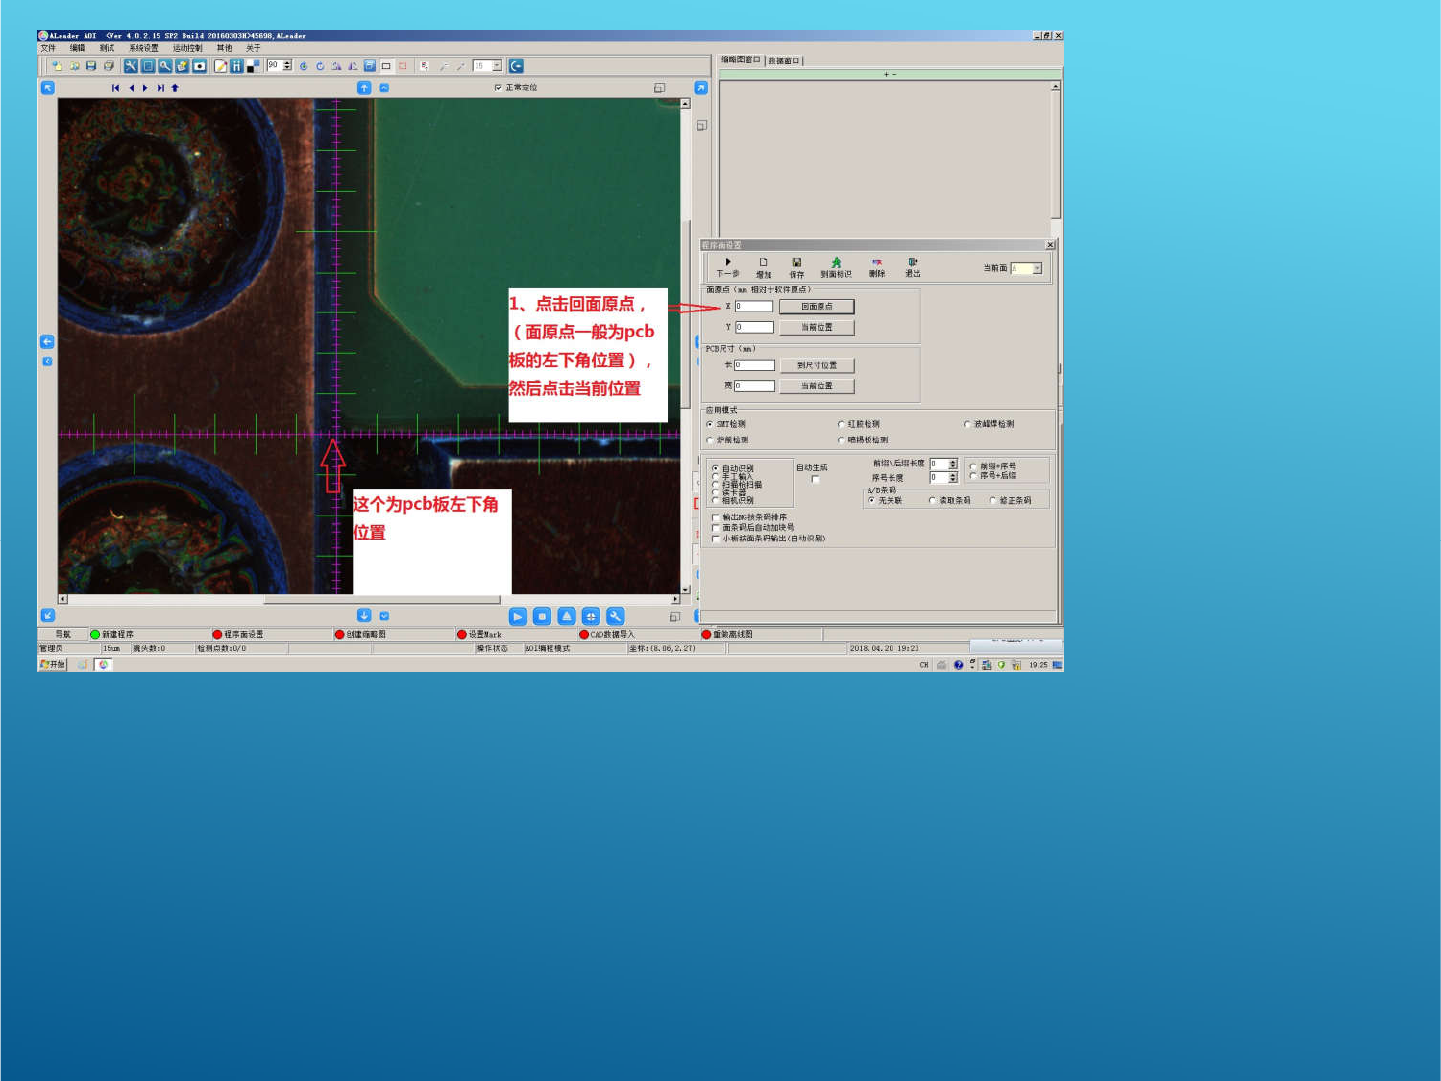The width and height of the screenshot is (1441, 1081).
Task: Click the 保存 save icon in settings panel
Action: coord(796,264)
